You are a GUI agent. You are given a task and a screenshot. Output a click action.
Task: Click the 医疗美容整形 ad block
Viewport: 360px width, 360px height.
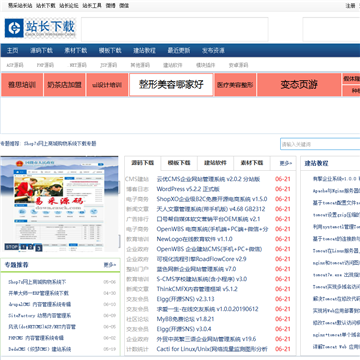point(235,85)
